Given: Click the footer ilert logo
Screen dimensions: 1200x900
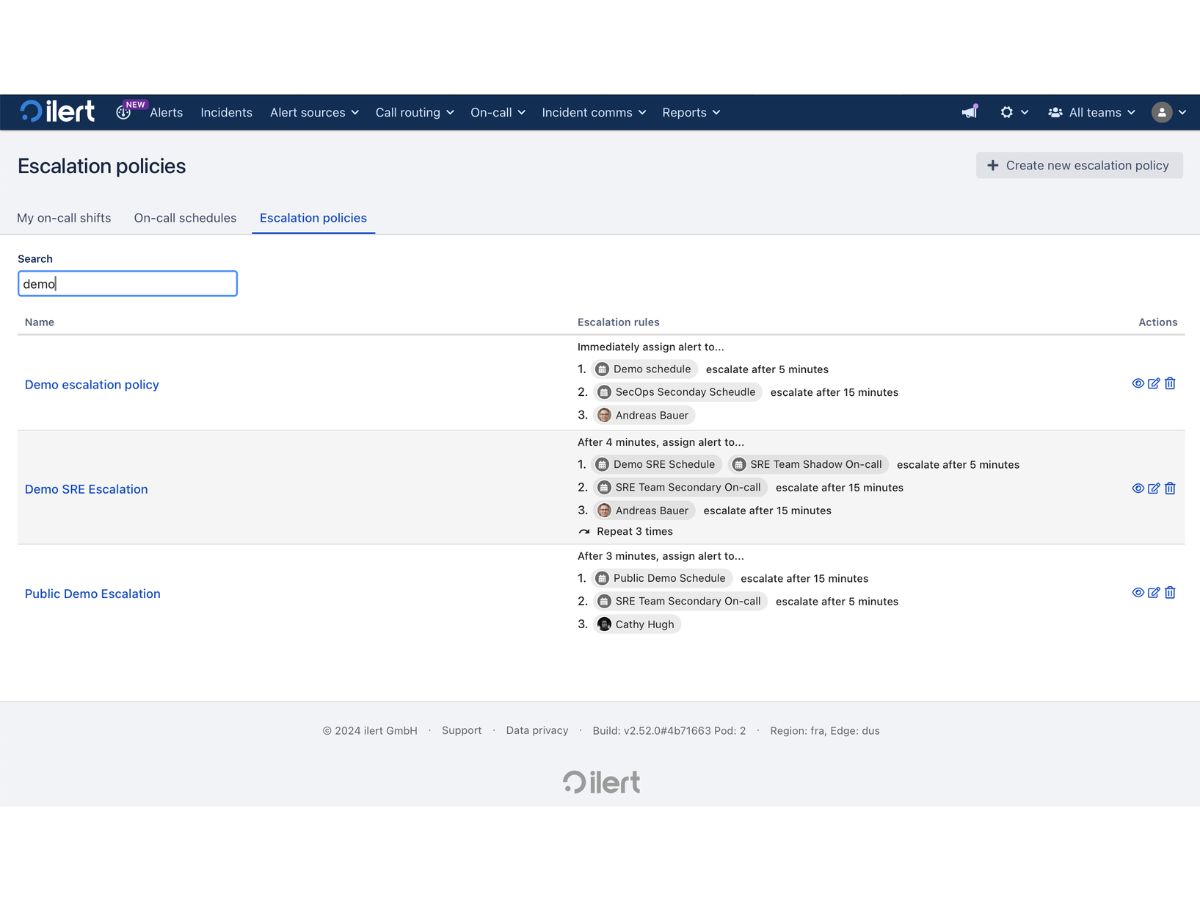Looking at the screenshot, I should coord(601,781).
